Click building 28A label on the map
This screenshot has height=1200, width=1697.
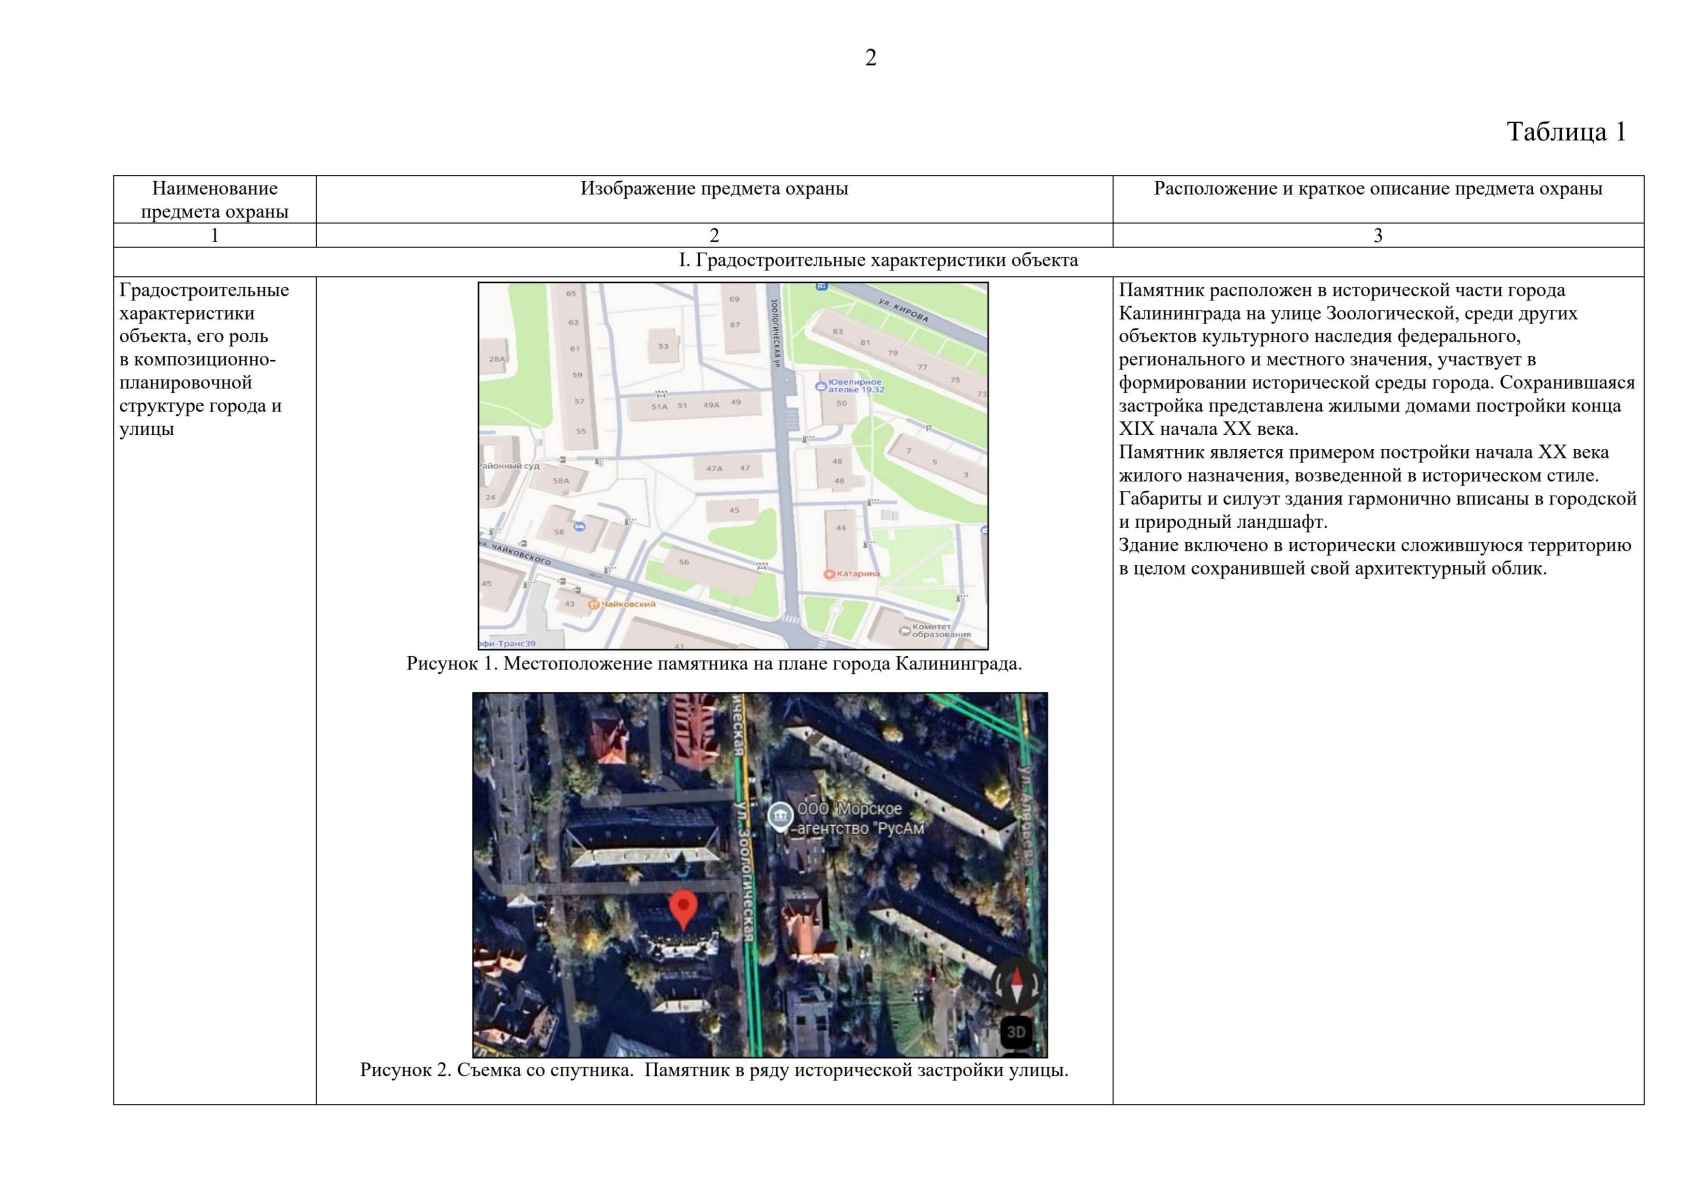(x=497, y=358)
